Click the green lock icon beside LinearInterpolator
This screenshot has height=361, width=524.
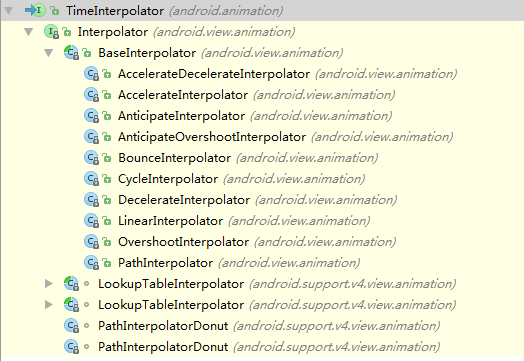click(x=107, y=221)
